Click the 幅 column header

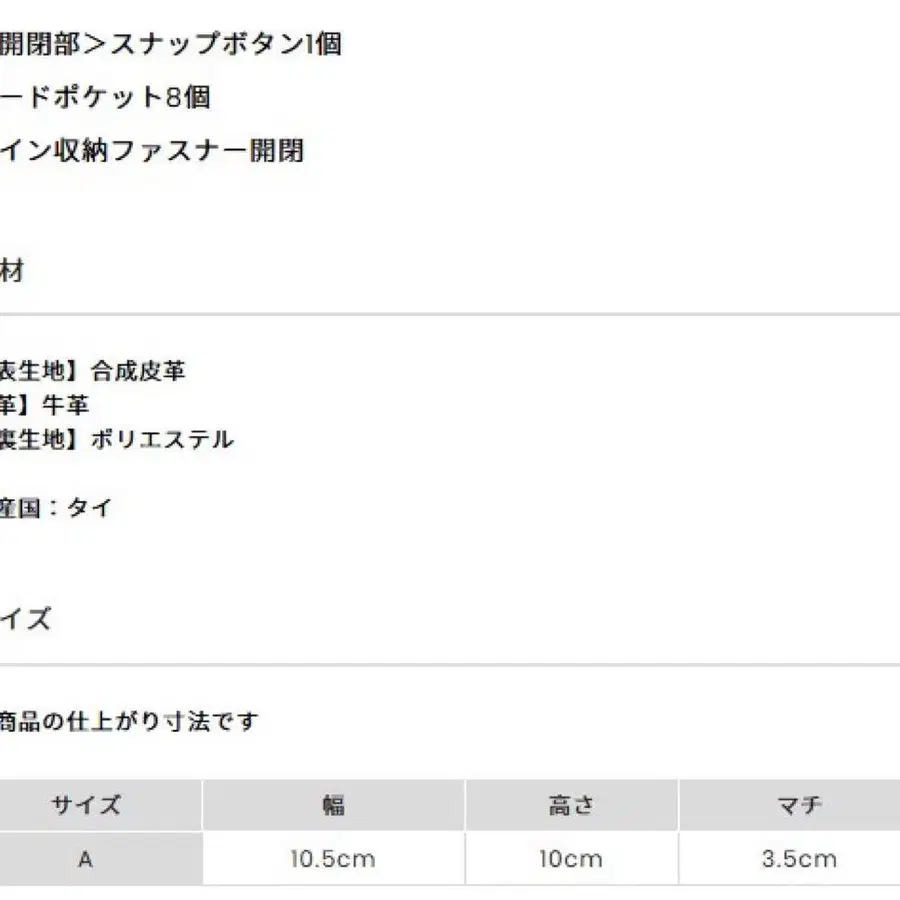click(333, 805)
